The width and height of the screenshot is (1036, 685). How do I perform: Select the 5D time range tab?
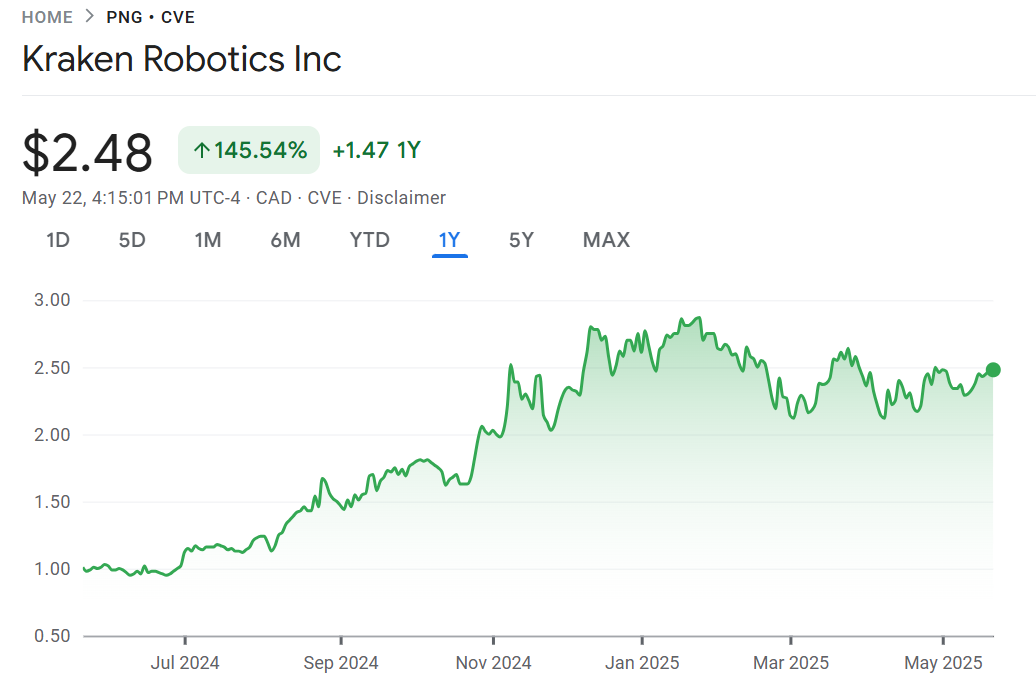132,240
